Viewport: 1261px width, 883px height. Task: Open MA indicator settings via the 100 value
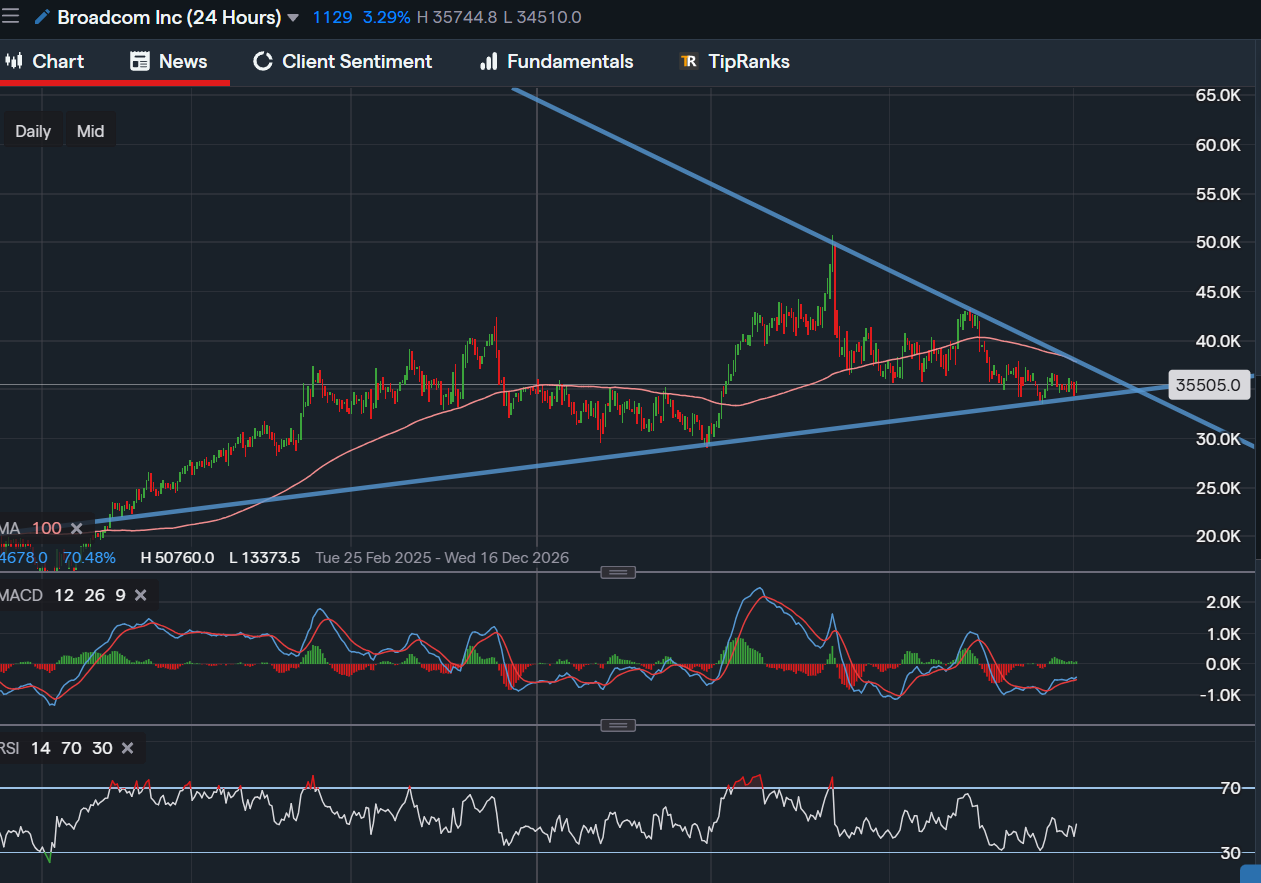(47, 528)
